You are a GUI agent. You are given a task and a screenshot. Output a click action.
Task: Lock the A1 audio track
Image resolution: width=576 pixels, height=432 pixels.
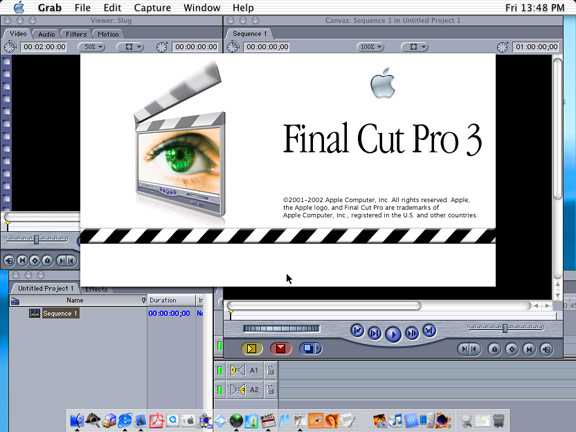(x=270, y=370)
